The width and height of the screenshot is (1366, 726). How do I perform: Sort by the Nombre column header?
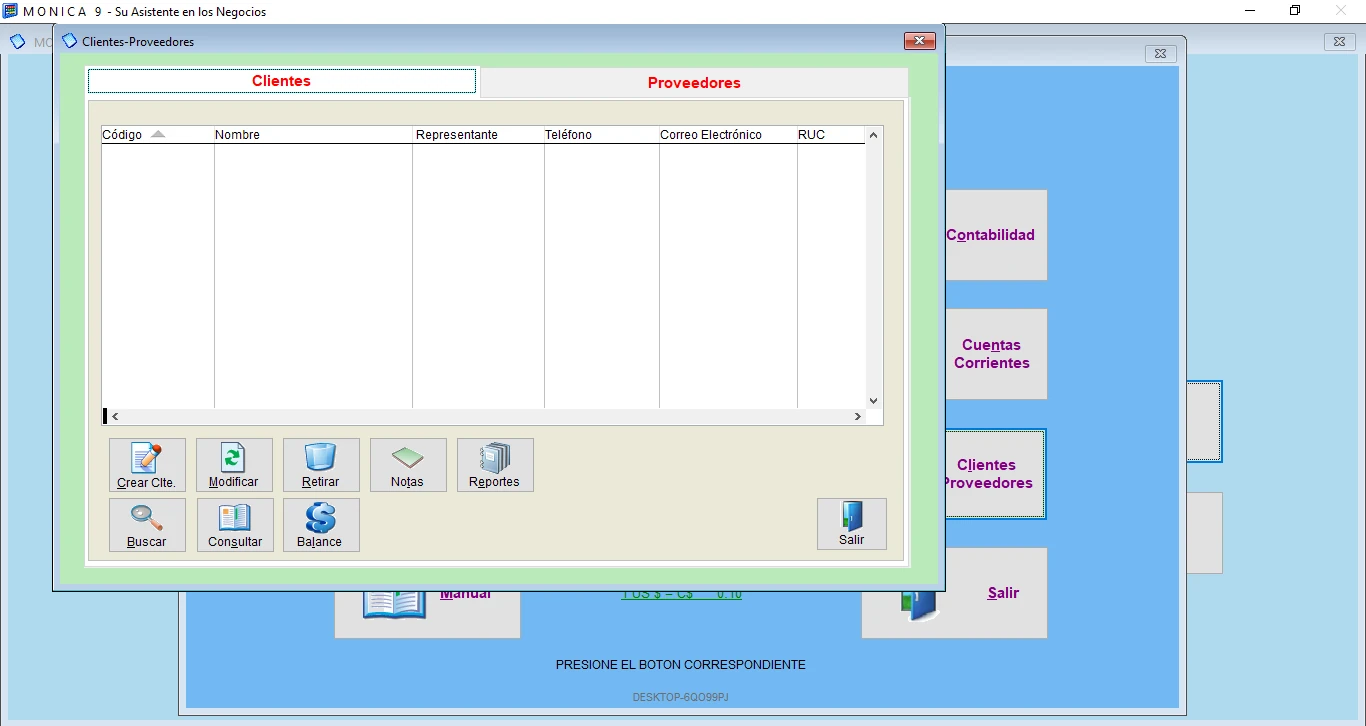[237, 134]
